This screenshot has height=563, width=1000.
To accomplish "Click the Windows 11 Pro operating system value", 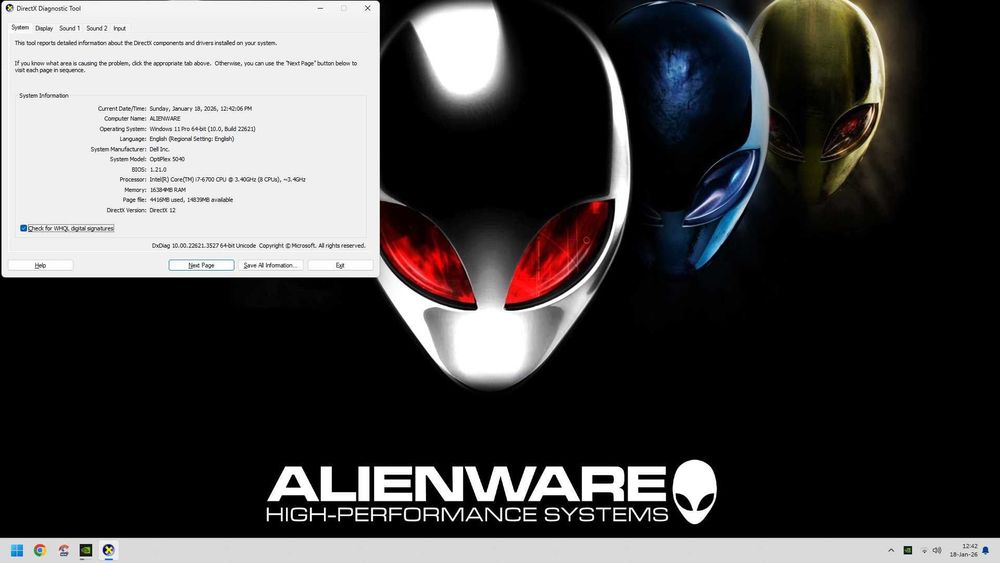I will 203,129.
